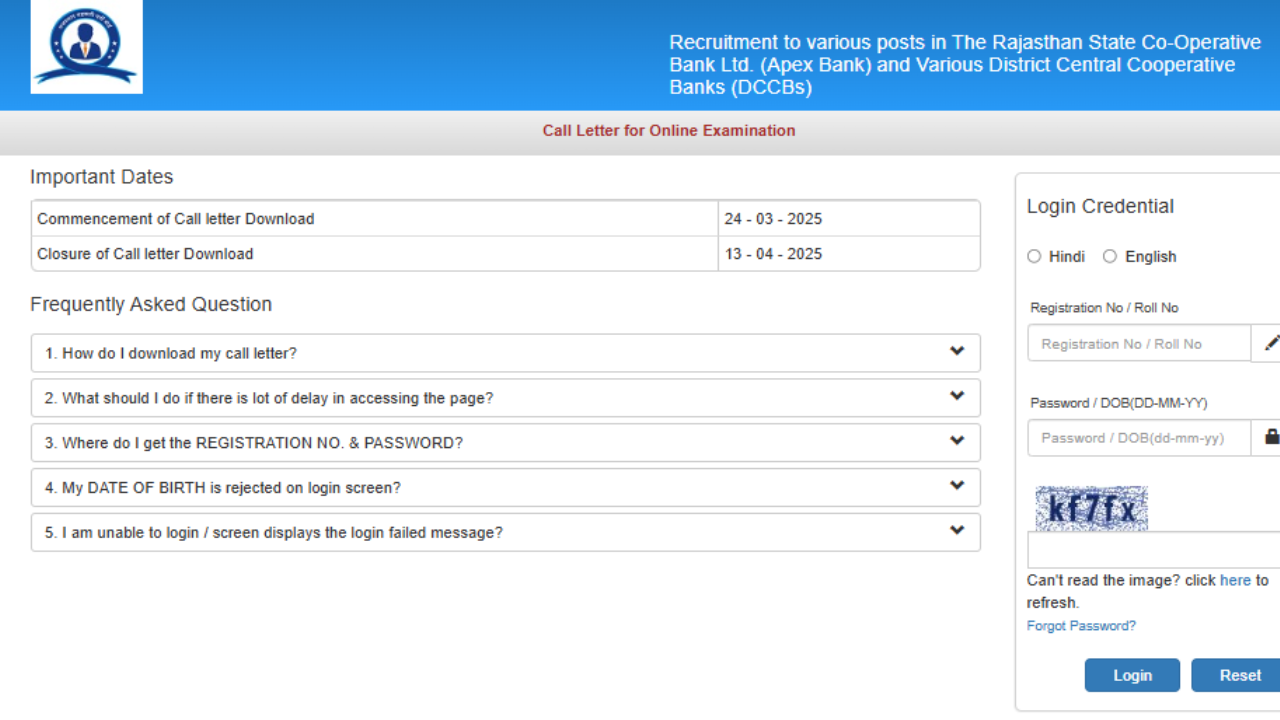Click 'here' to refresh the captcha
Screen dimensions: 1280x720
(x=1236, y=580)
